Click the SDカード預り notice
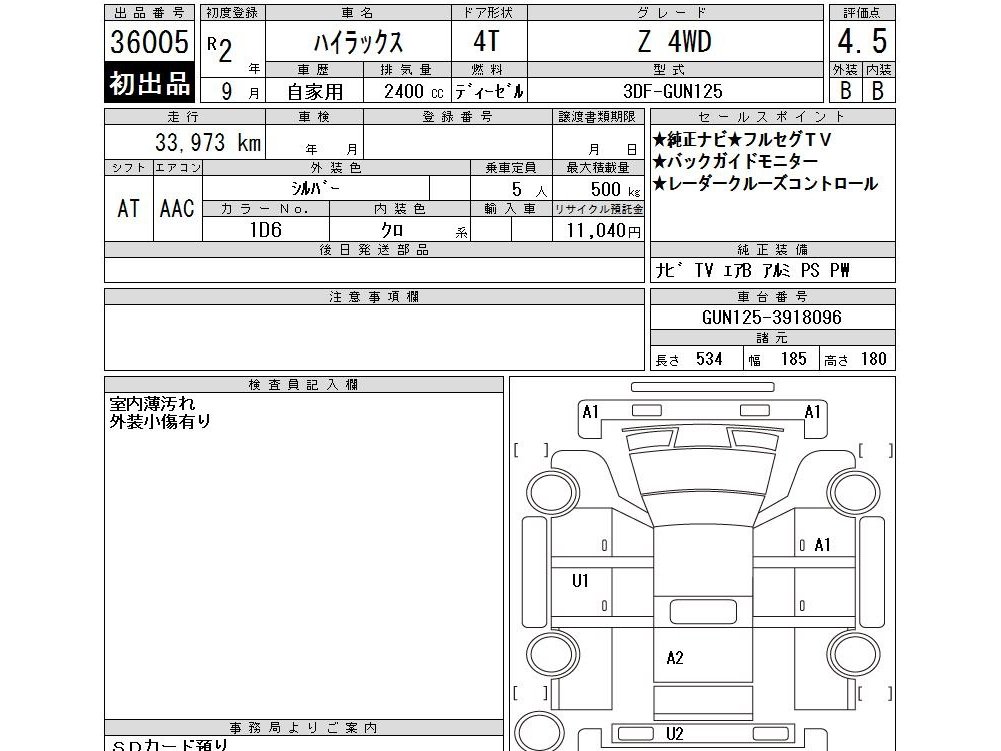This screenshot has height=751, width=1001. point(169,745)
